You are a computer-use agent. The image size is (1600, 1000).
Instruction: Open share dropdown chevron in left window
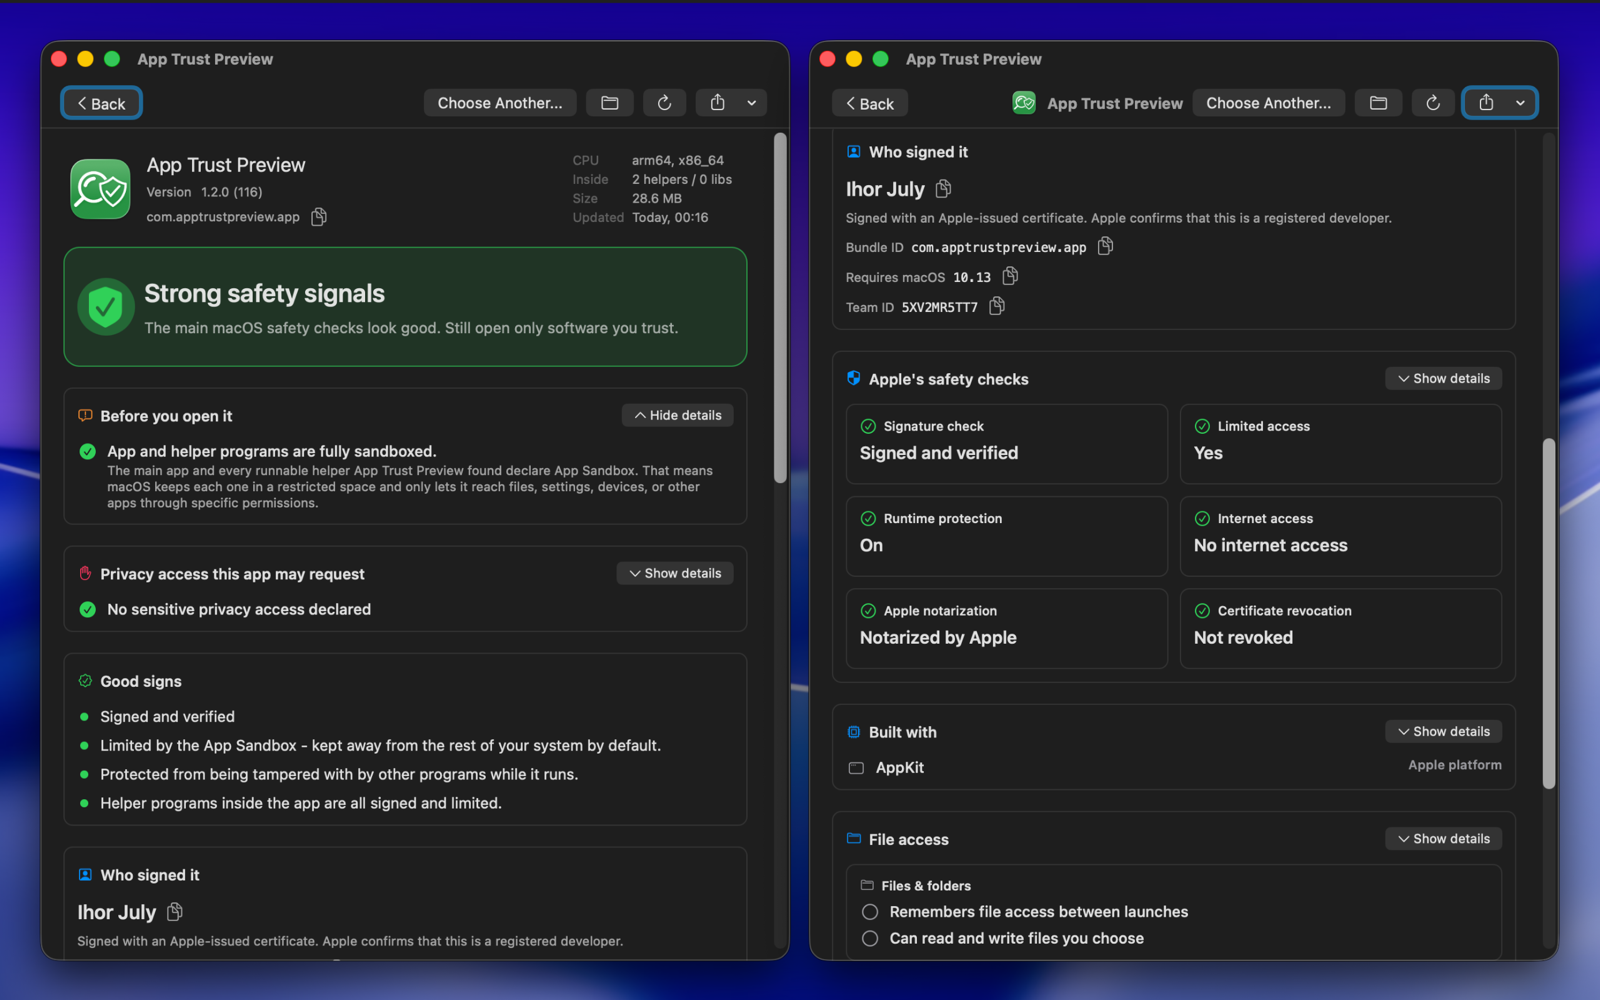(x=752, y=103)
